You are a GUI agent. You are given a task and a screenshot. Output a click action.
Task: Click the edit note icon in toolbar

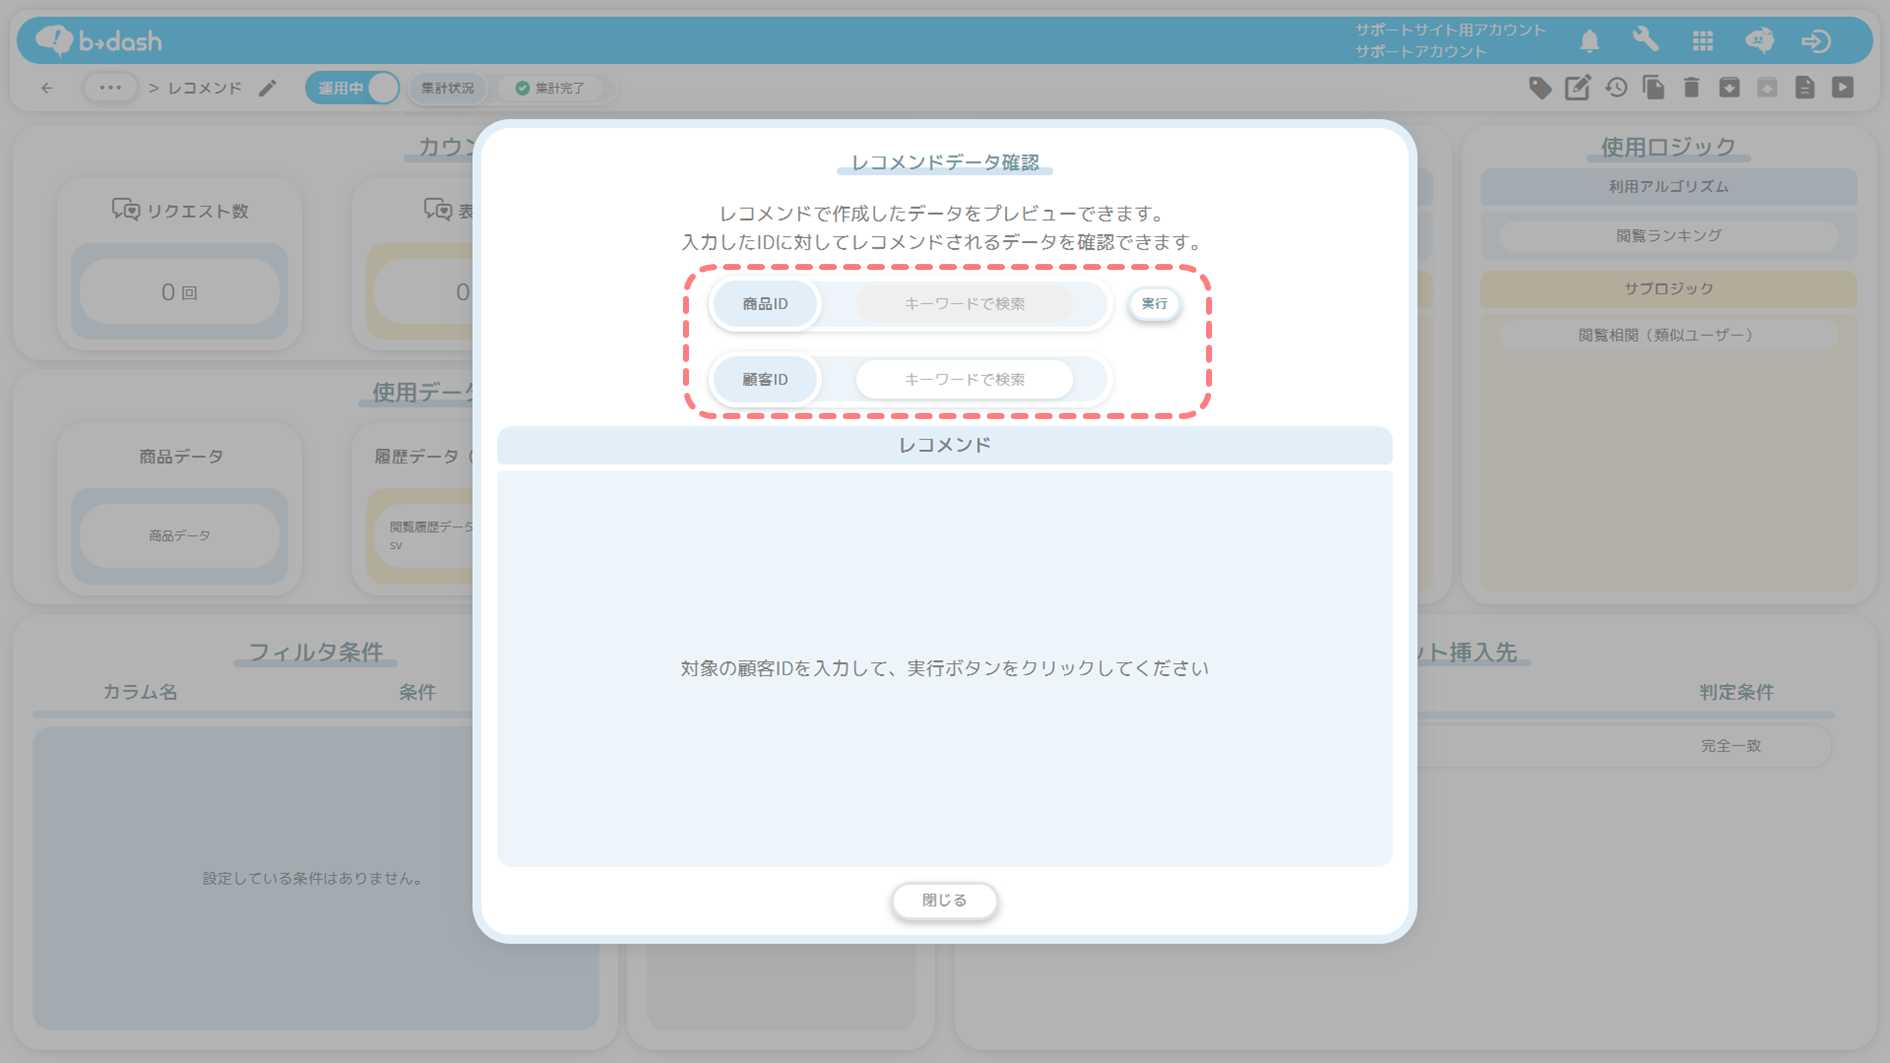tap(1578, 88)
